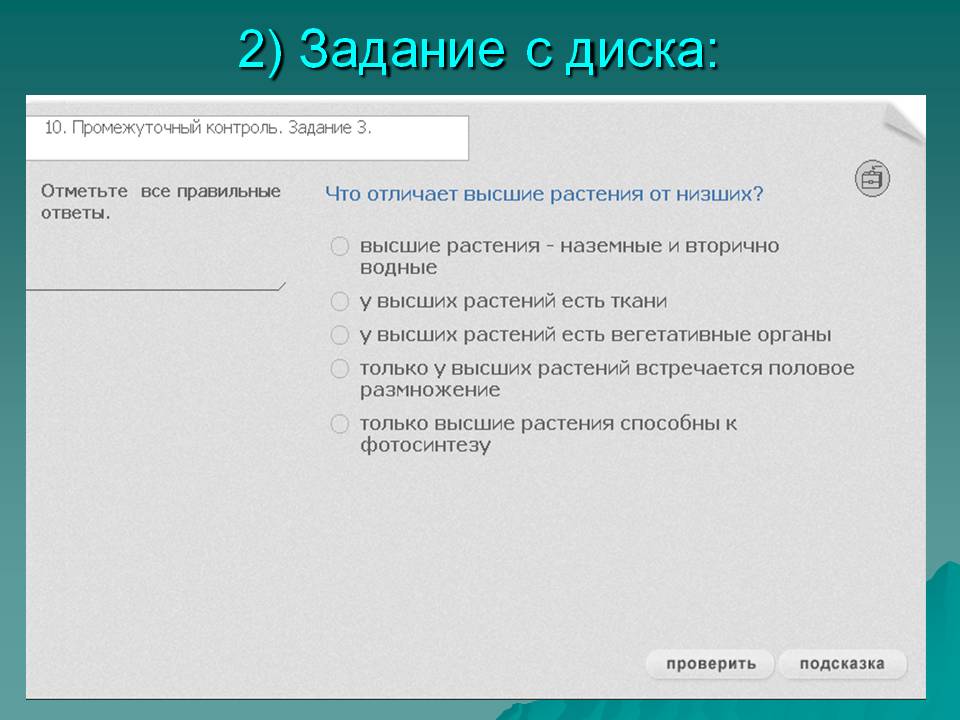The image size is (960, 720).
Task: Tick the circle for 'есть ткани'
Action: [x=340, y=301]
